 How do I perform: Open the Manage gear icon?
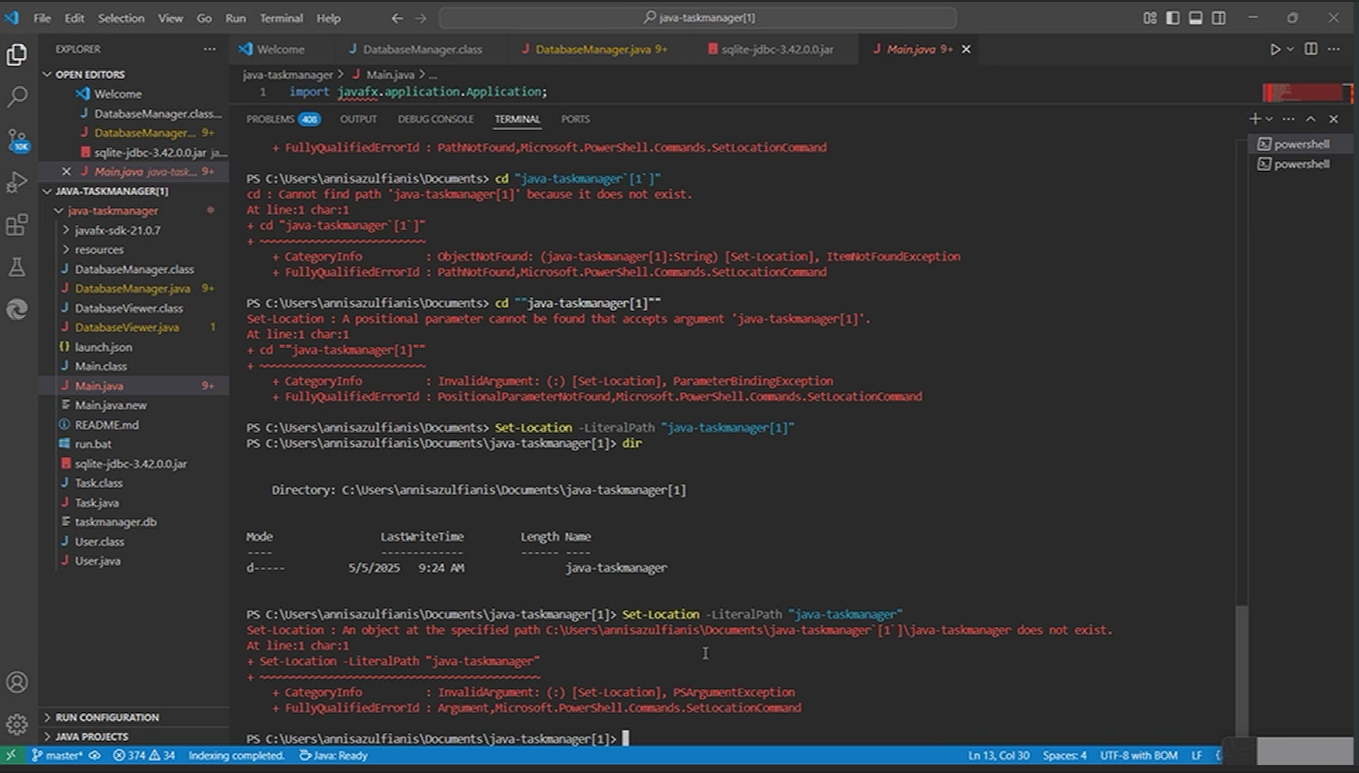pyautogui.click(x=17, y=724)
